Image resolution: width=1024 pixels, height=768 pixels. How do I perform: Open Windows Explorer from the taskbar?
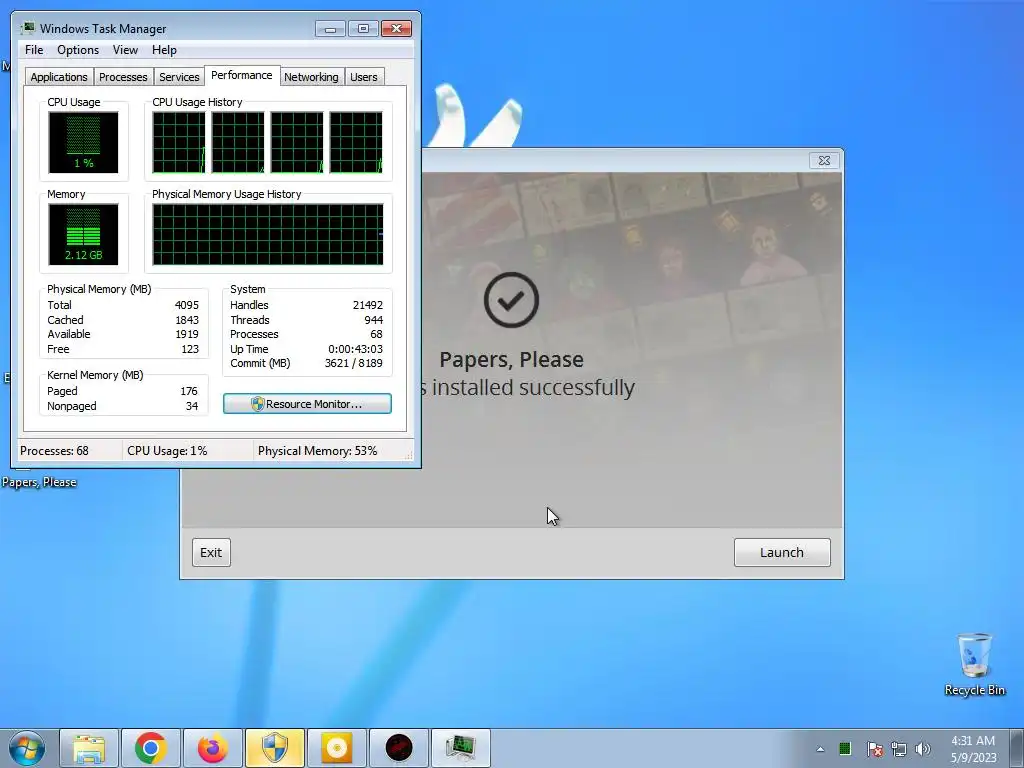(x=89, y=748)
